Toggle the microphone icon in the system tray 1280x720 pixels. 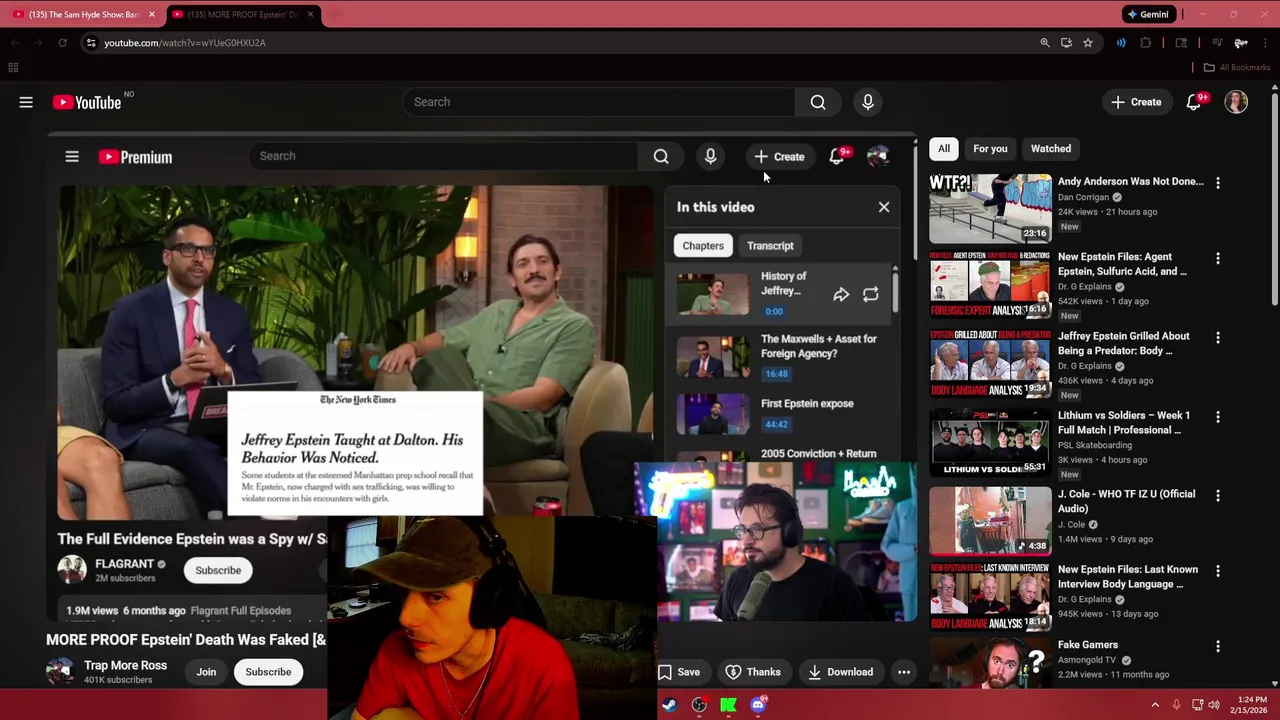click(x=1176, y=705)
